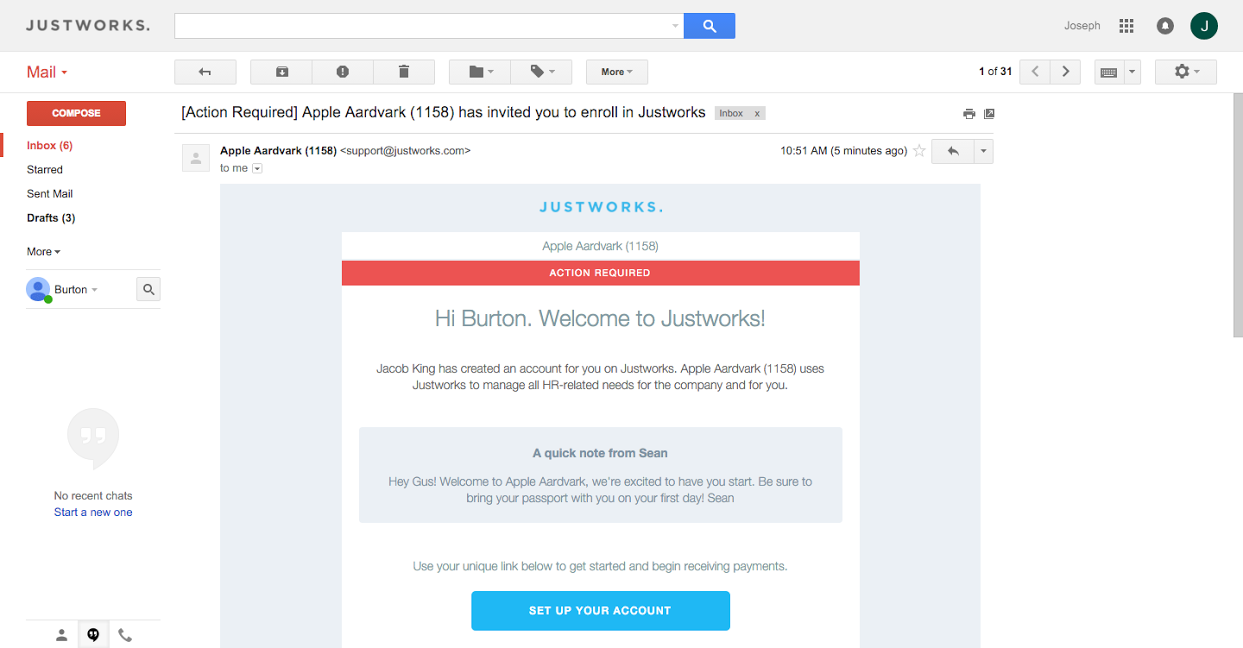Open the settings gear menu
This screenshot has width=1243, height=648.
pos(1186,72)
